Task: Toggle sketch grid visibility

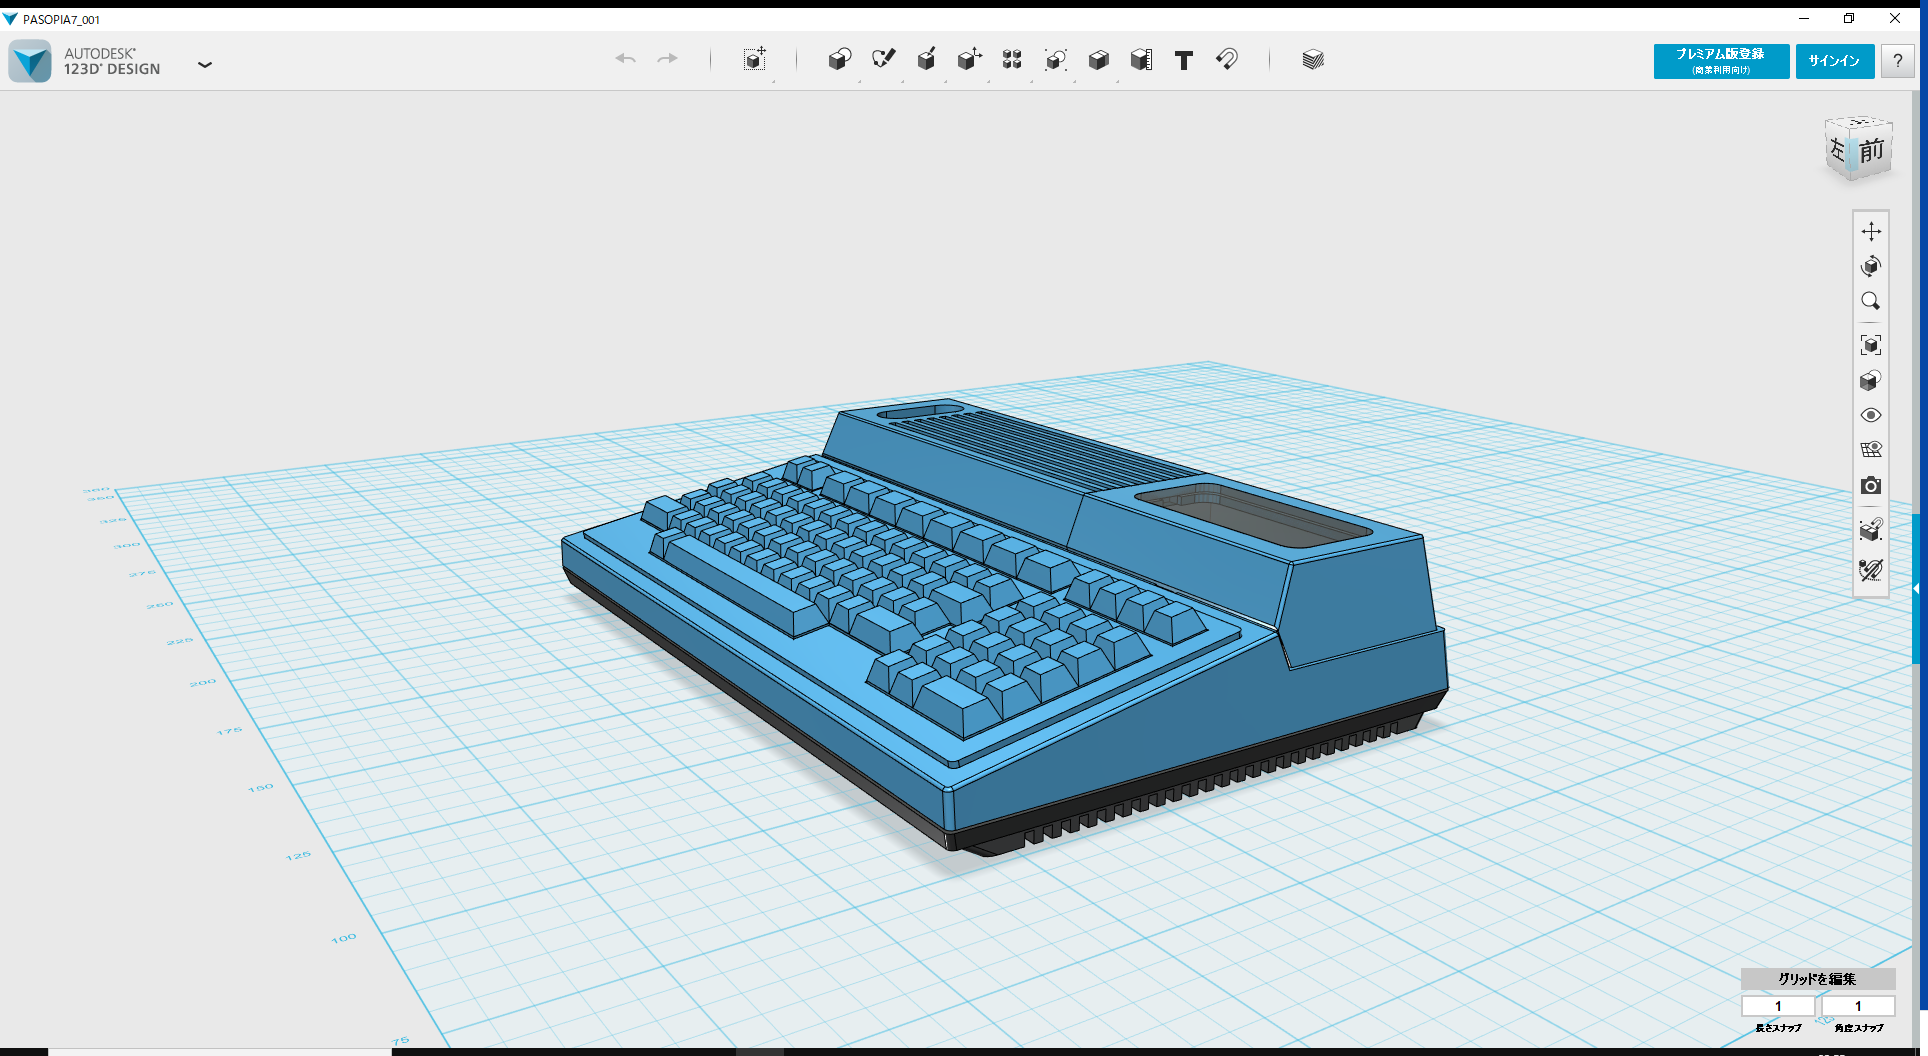Action: (1871, 449)
